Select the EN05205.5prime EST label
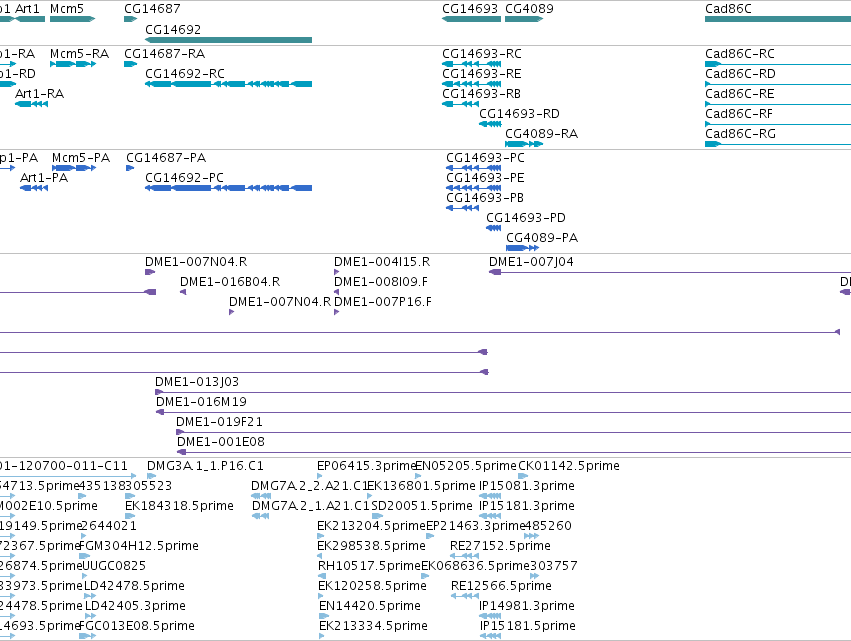This screenshot has width=851, height=641. pyautogui.click(x=466, y=466)
